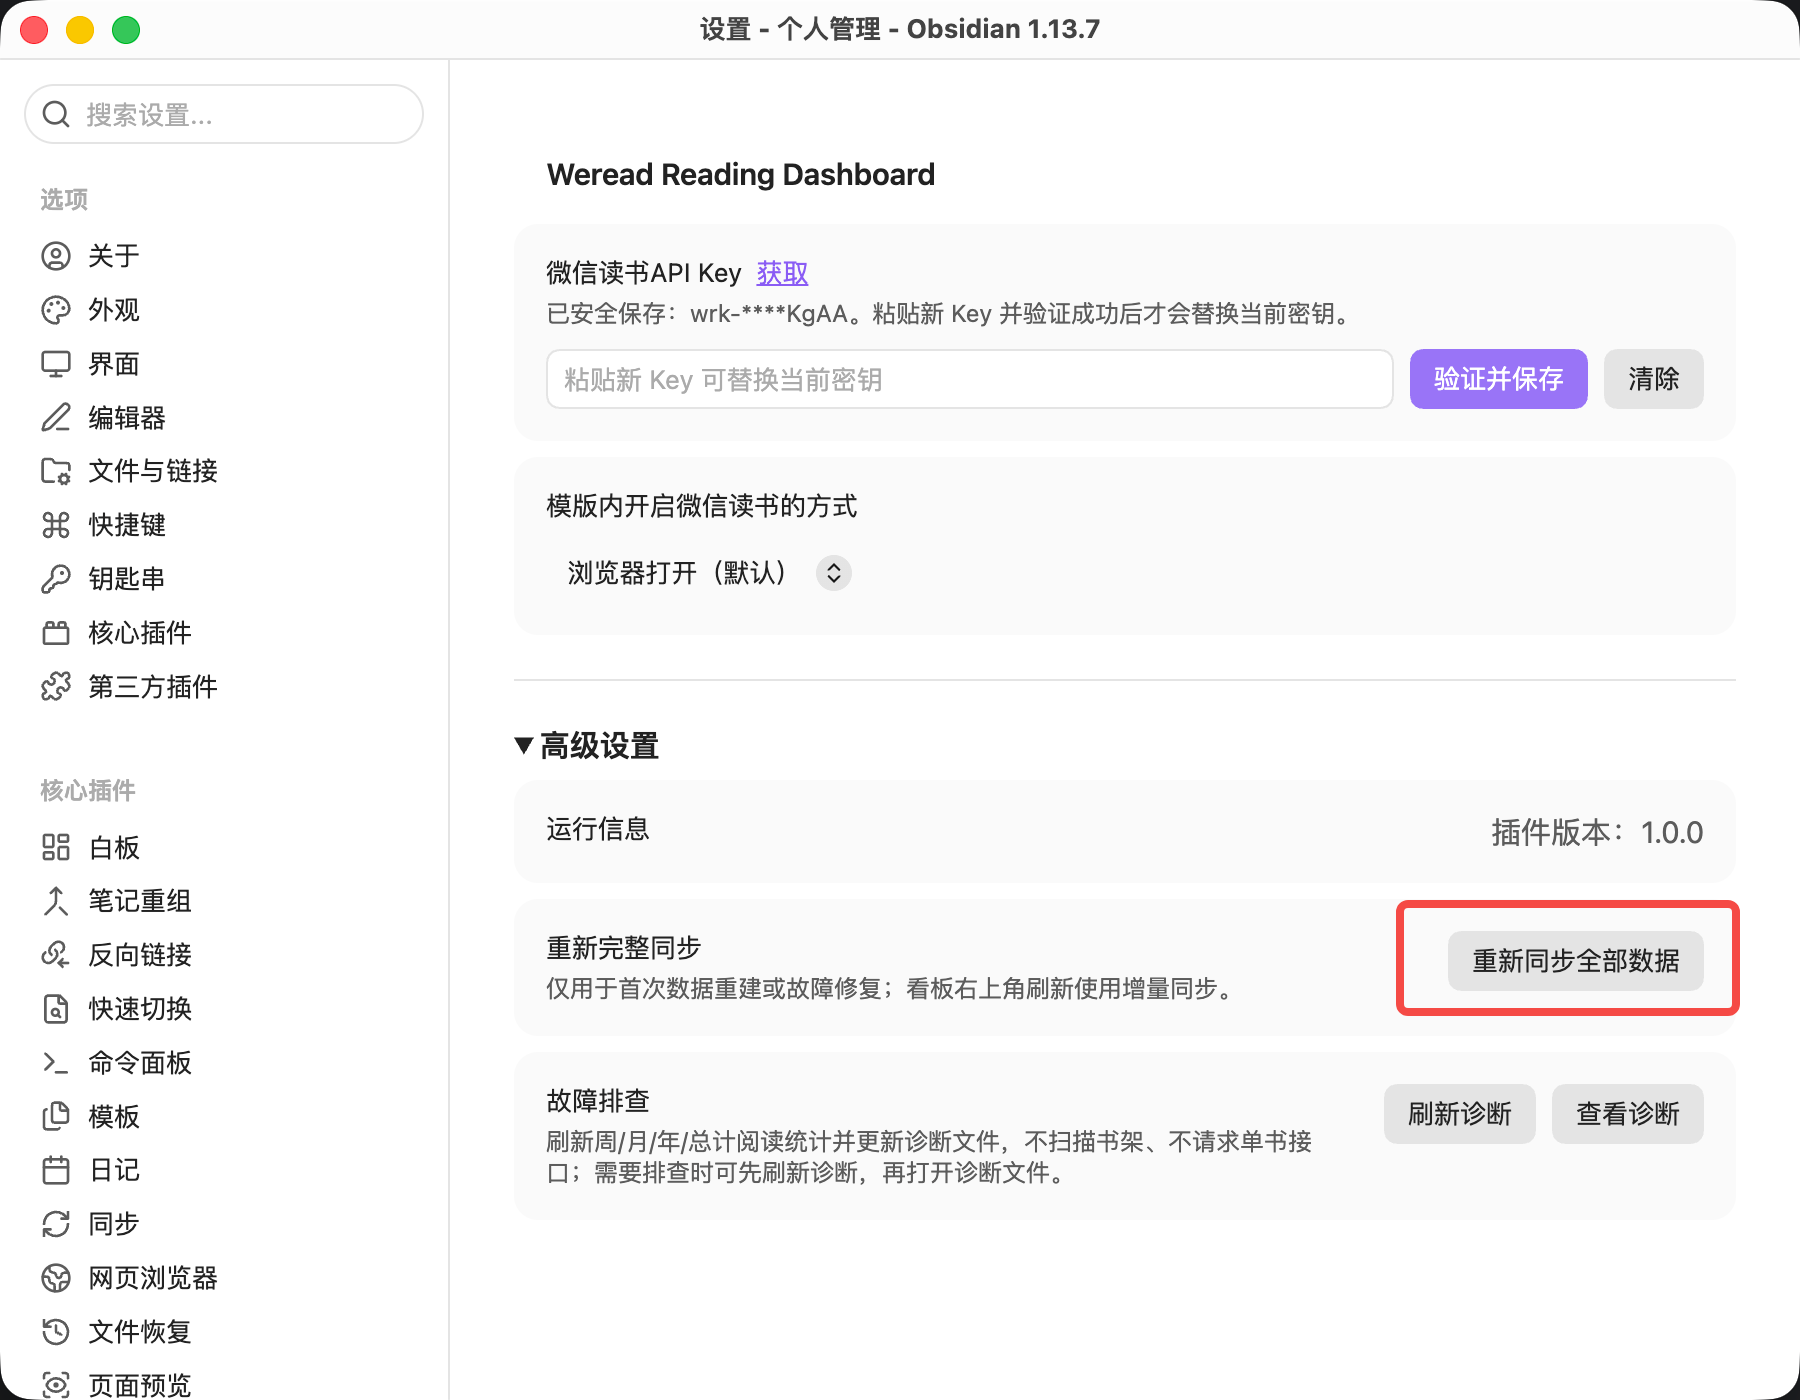
Task: Click the 快捷键 command-key icon
Action: [56, 525]
